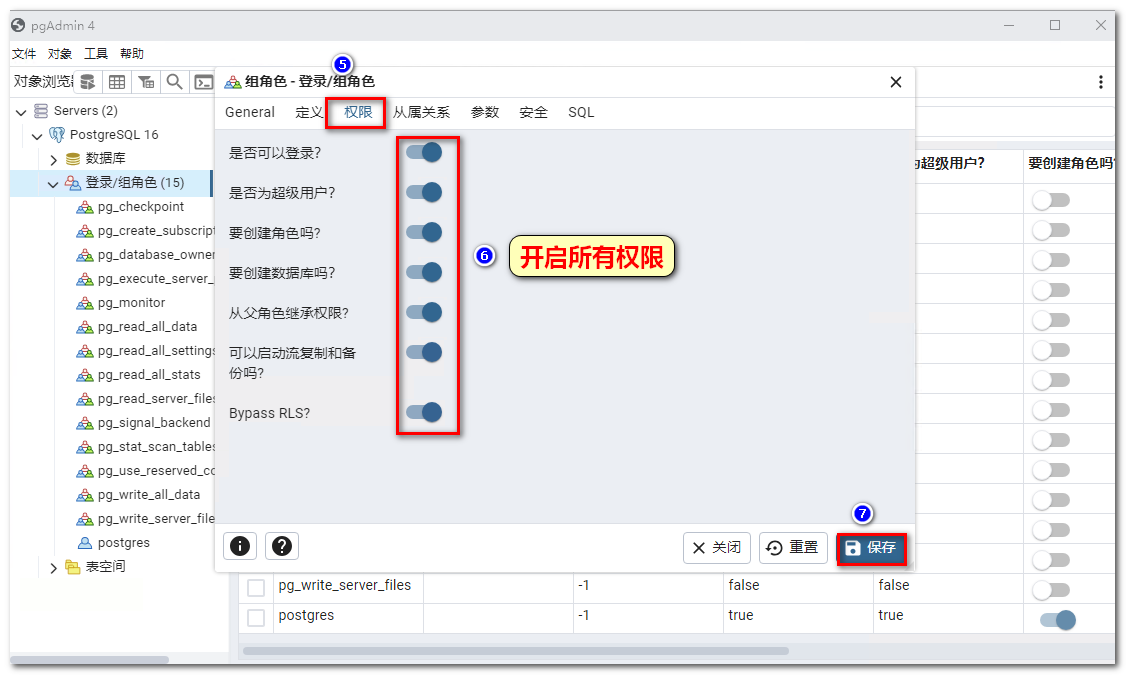Screen dimensions: 1126x675
Task: Switch to the SQL tab
Action: click(x=581, y=112)
